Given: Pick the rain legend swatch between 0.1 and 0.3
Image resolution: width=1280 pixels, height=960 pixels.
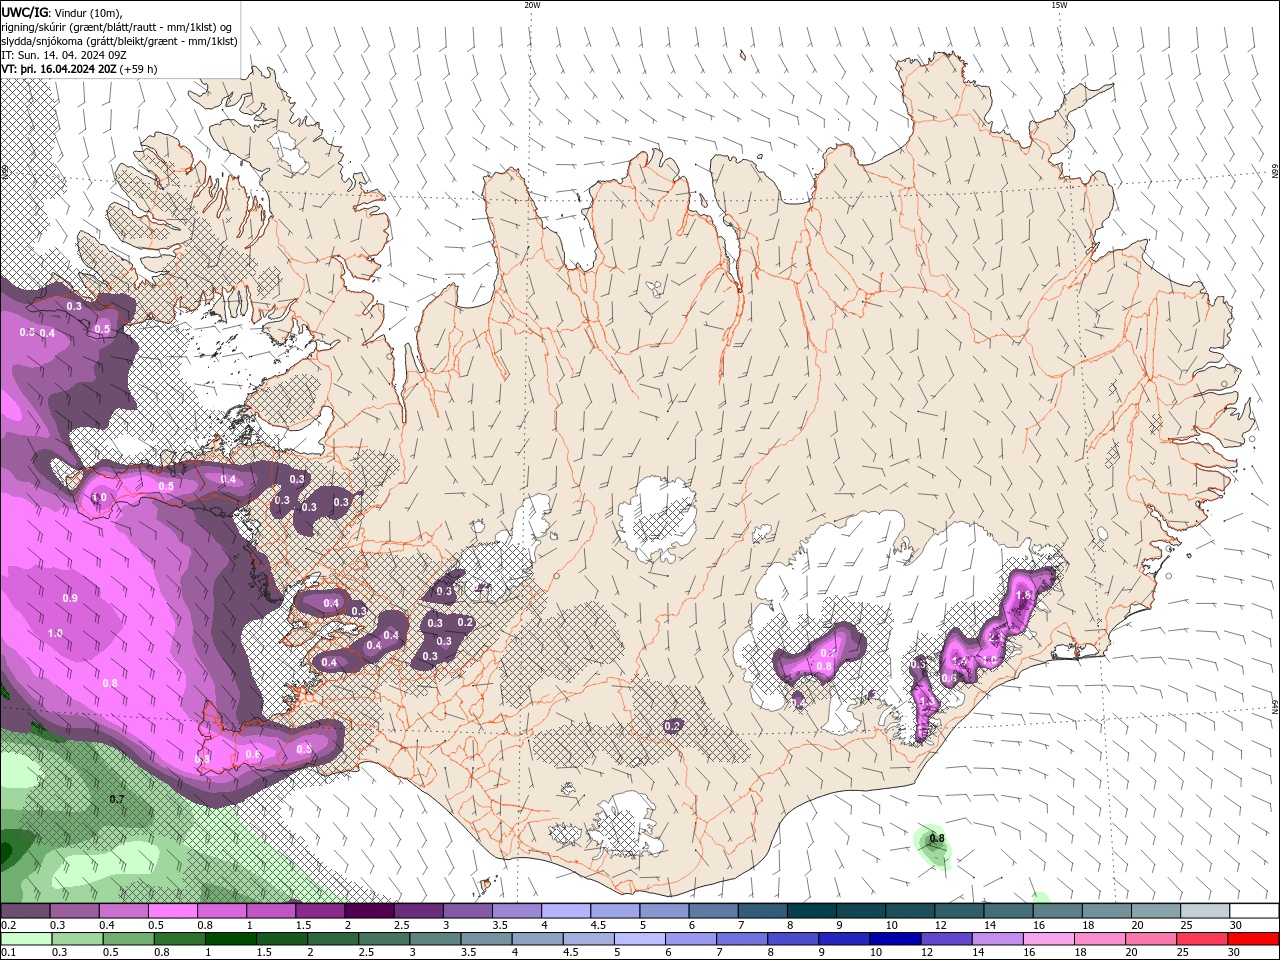Looking at the screenshot, I should [26, 939].
